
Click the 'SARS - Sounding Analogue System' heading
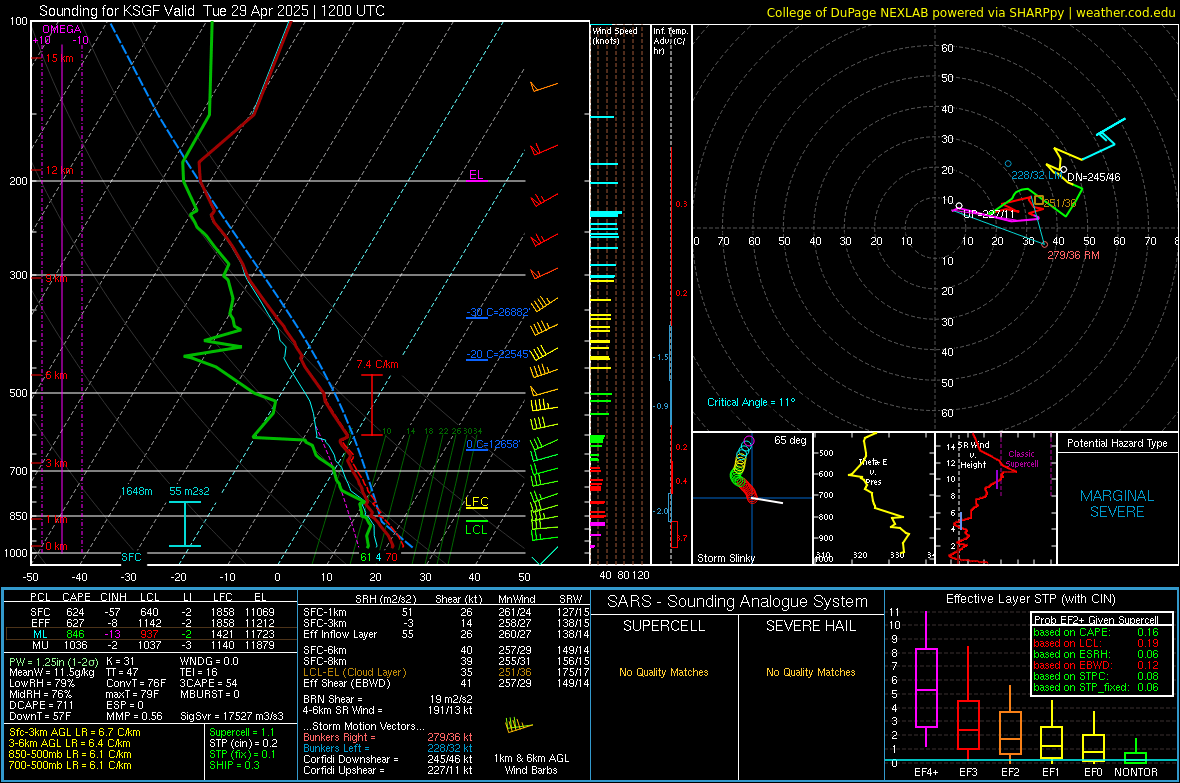click(737, 601)
